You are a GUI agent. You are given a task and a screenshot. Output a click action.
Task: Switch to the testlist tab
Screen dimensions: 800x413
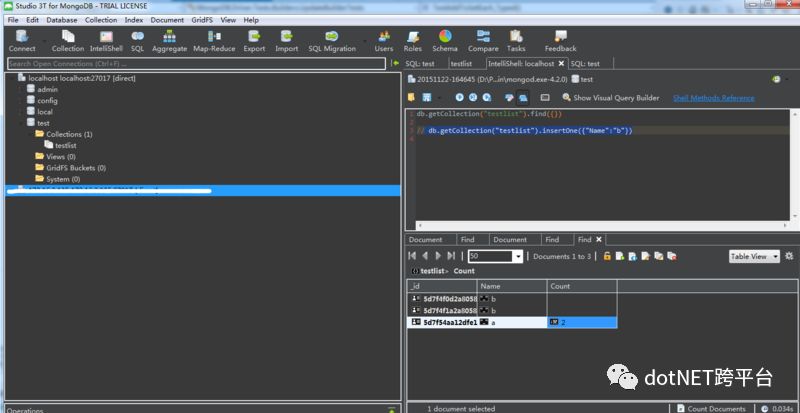(461, 64)
